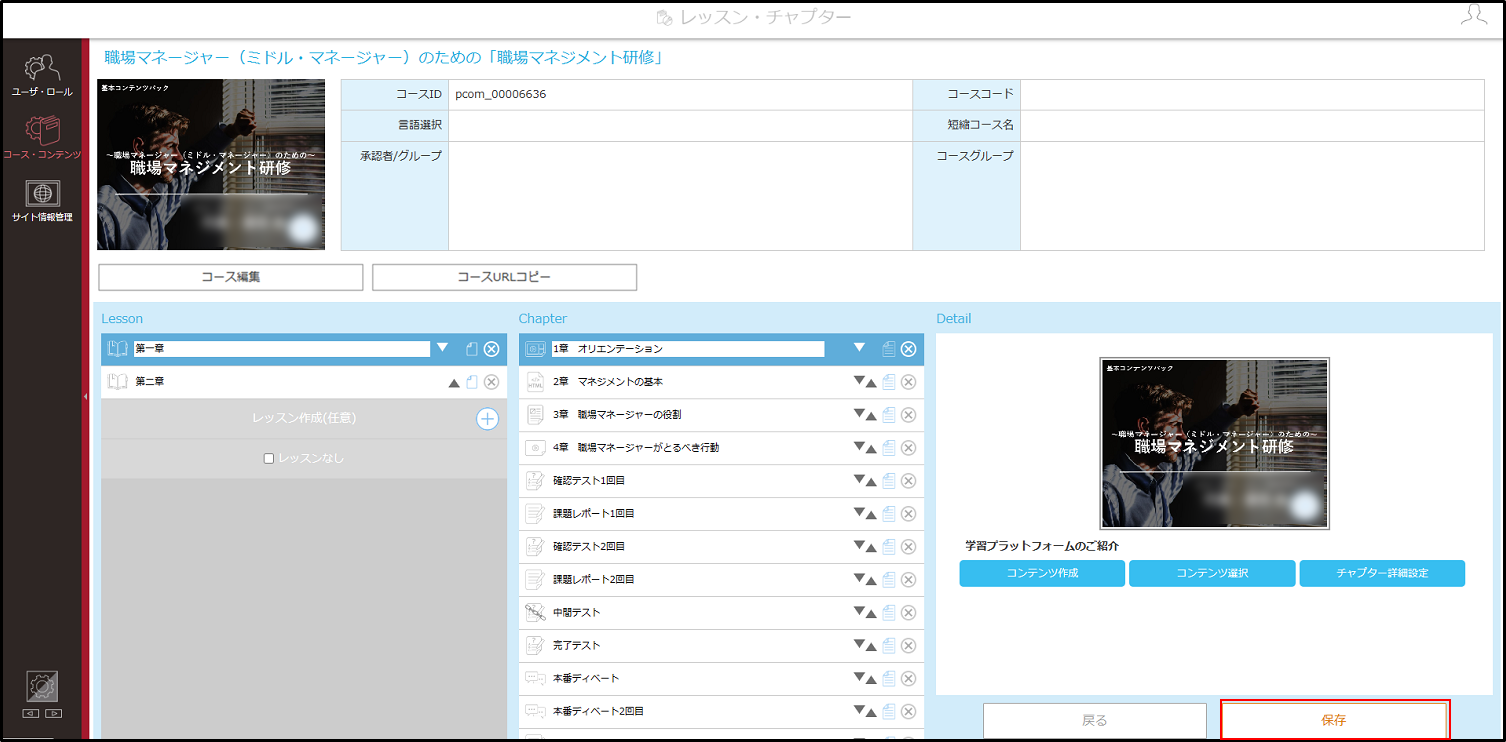Delete the 本番ディベート chapter
The image size is (1506, 742).
click(908, 679)
